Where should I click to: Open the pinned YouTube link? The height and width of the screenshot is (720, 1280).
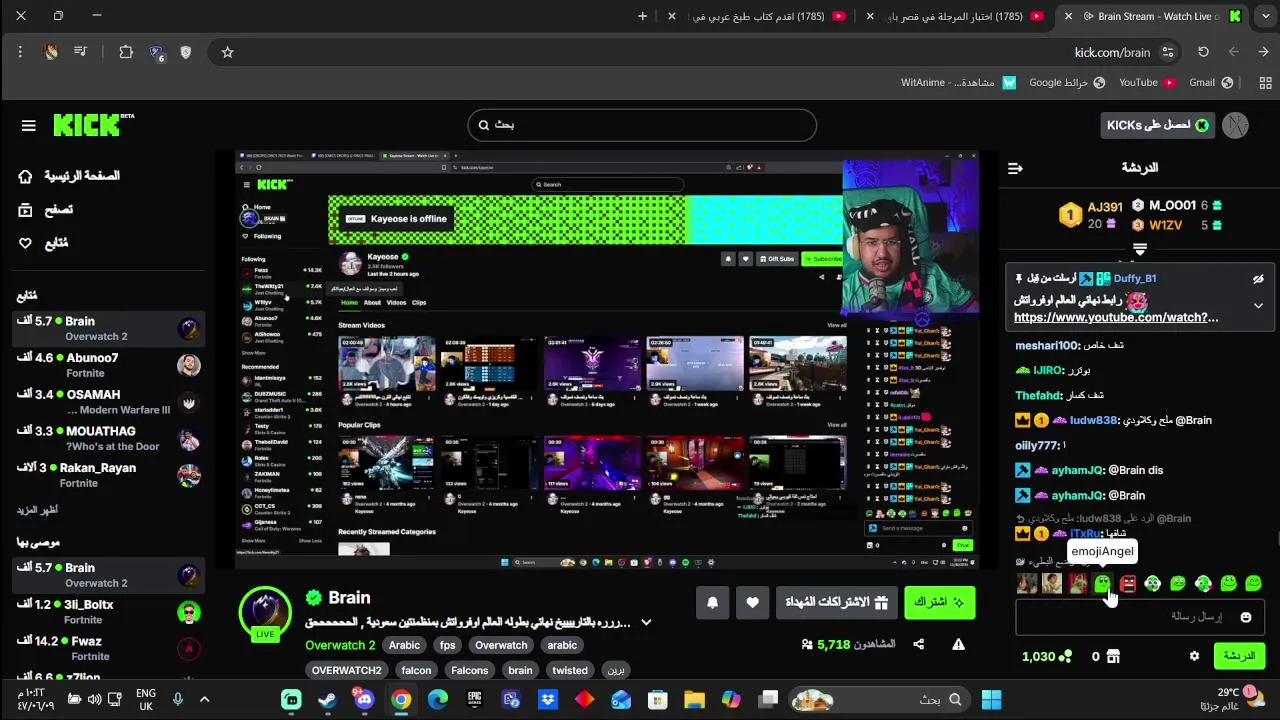click(x=1116, y=317)
